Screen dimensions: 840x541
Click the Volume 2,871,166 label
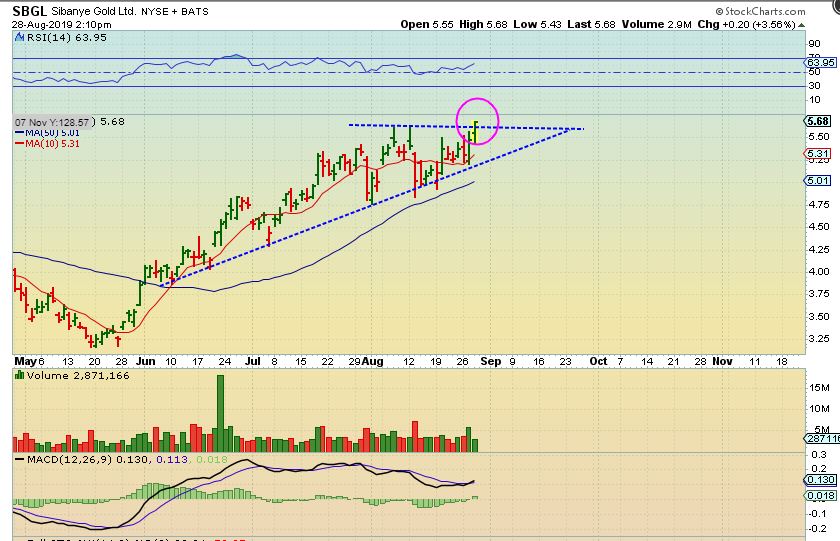[x=78, y=375]
